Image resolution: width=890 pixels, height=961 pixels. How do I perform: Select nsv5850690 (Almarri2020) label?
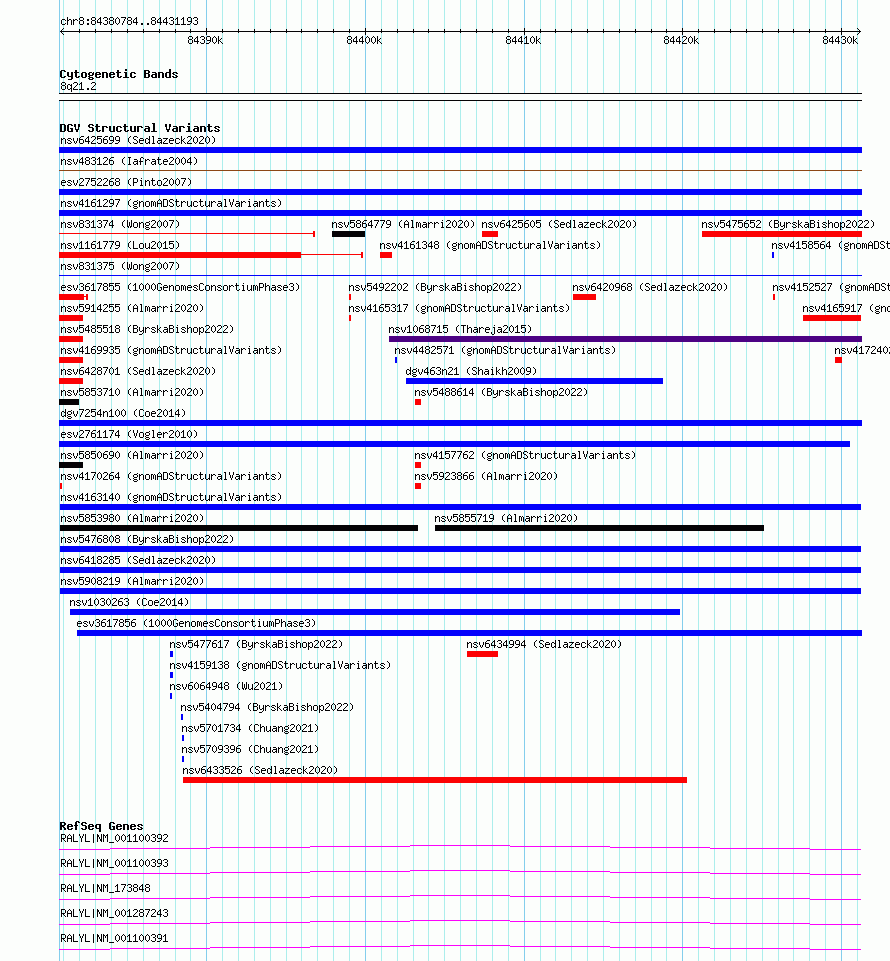pyautogui.click(x=132, y=455)
